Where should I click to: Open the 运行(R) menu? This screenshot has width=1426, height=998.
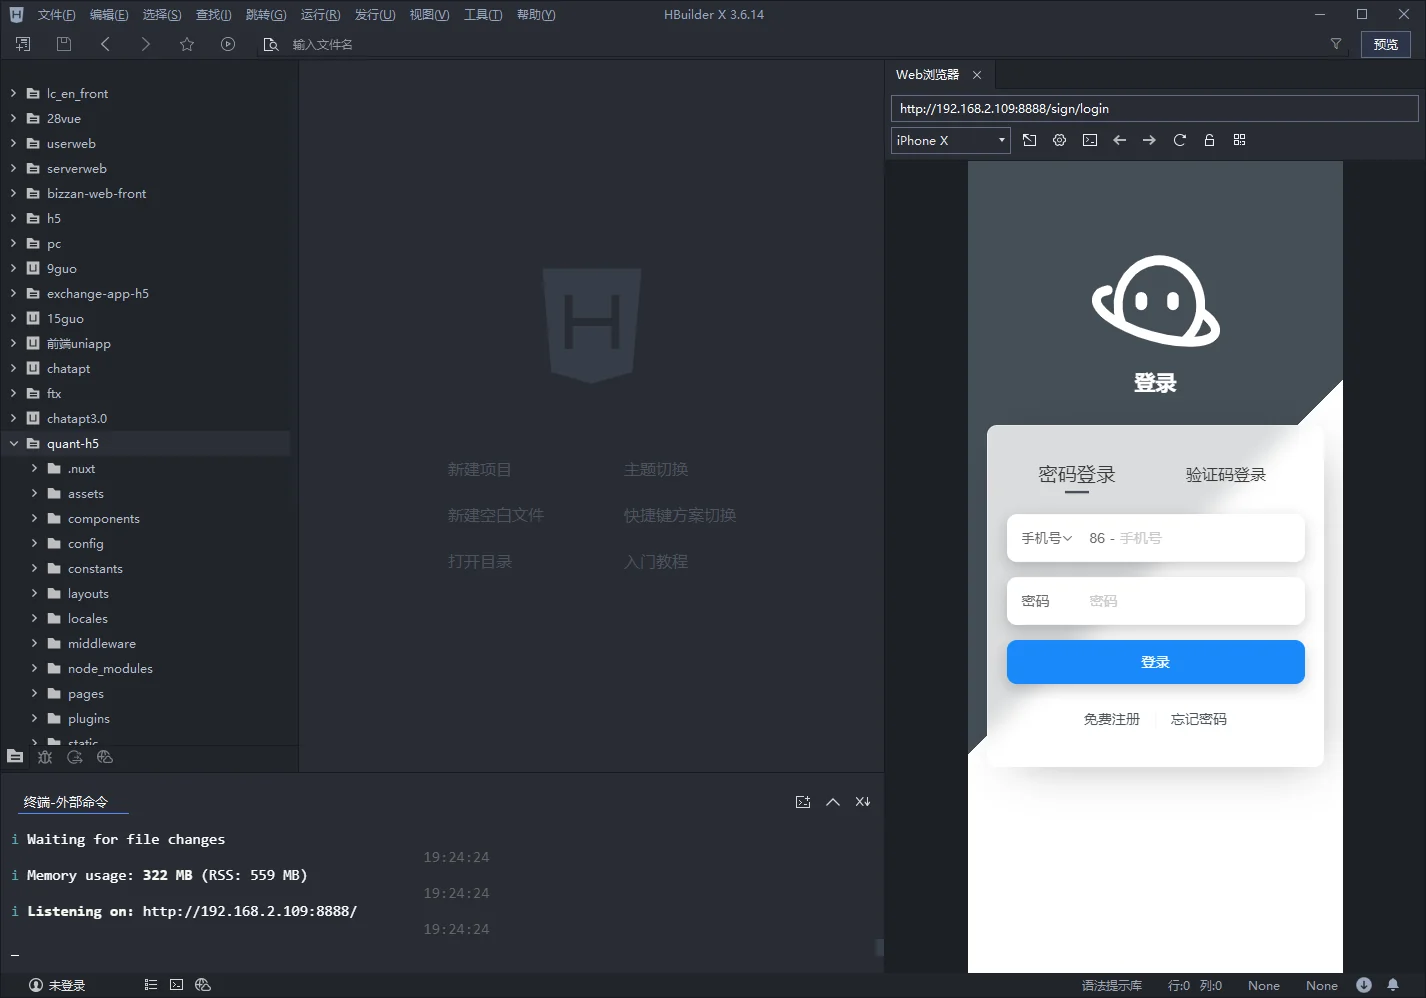(x=320, y=15)
